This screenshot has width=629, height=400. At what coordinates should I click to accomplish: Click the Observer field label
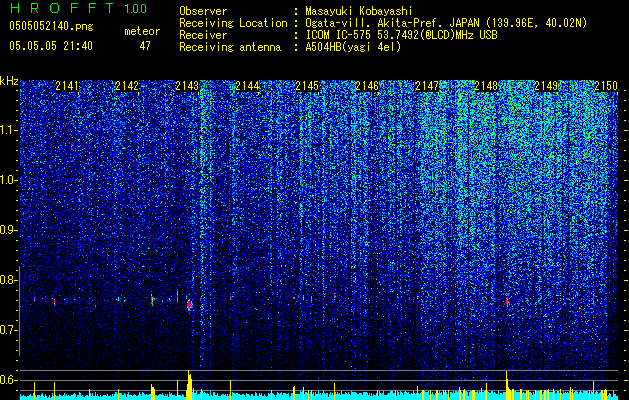(203, 11)
